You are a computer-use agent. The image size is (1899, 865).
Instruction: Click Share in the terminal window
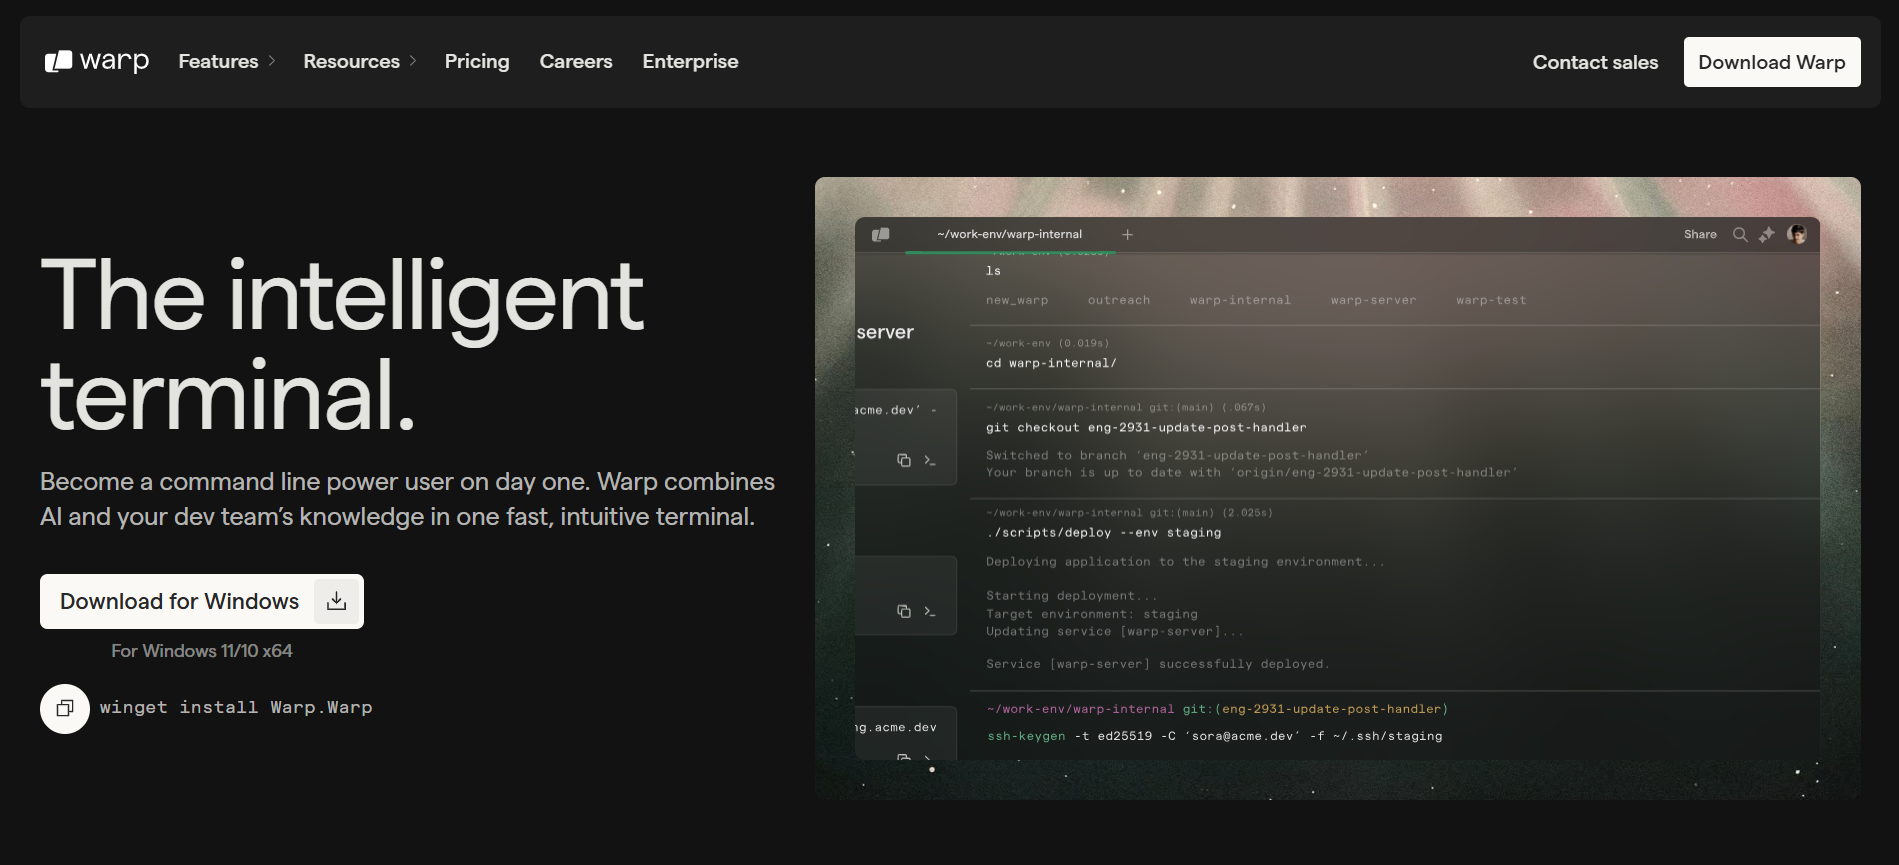tap(1700, 234)
